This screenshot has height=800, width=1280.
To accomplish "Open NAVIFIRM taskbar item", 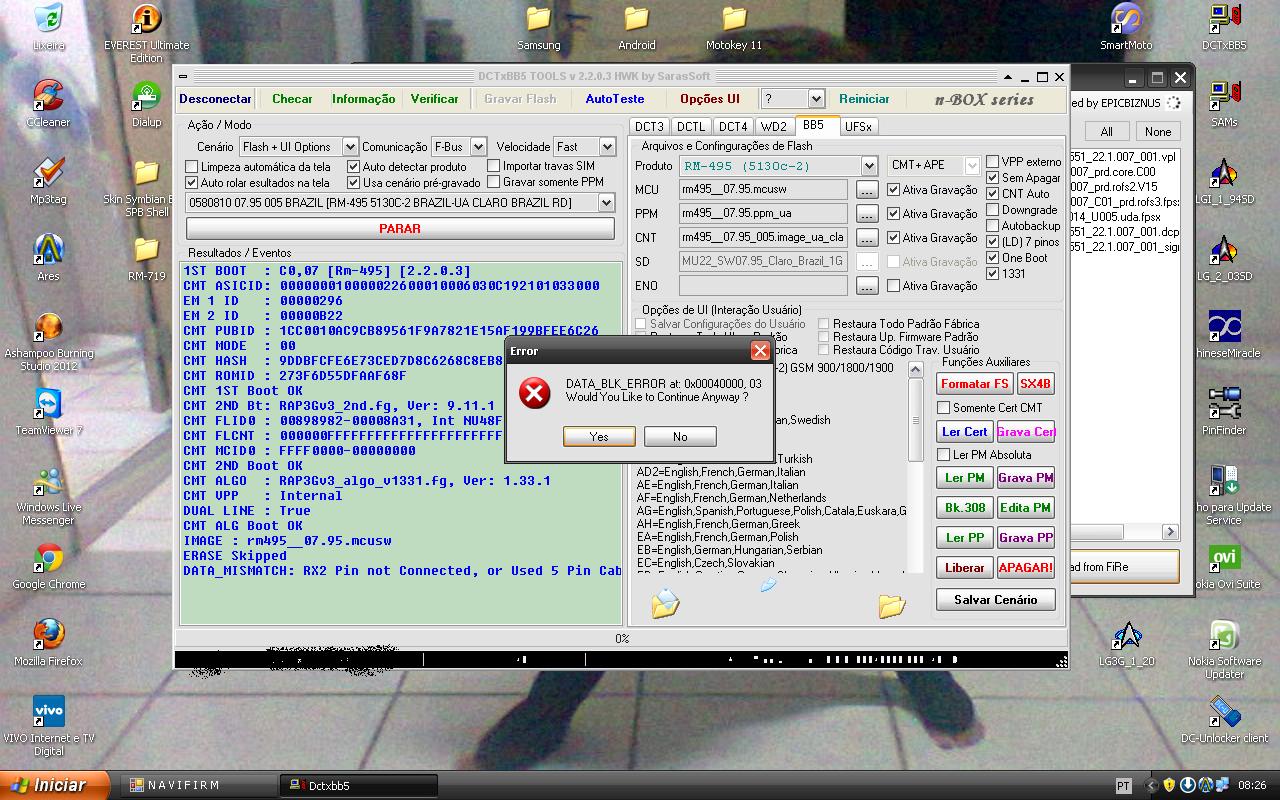I will click(197, 785).
